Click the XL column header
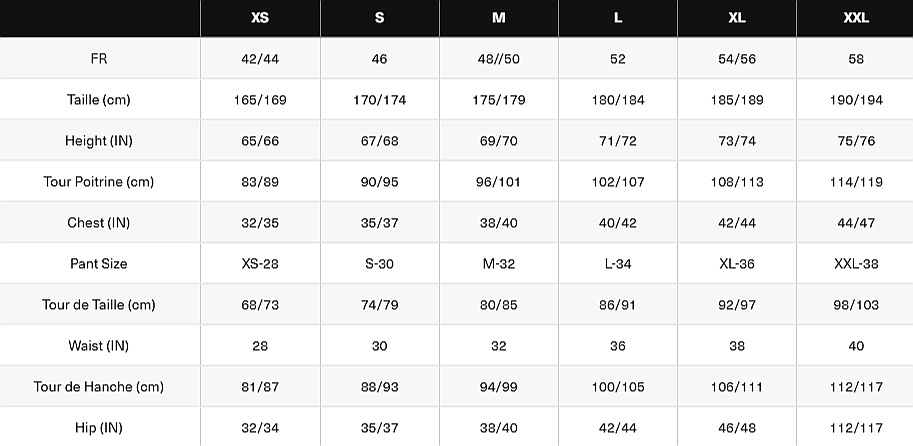 point(737,18)
